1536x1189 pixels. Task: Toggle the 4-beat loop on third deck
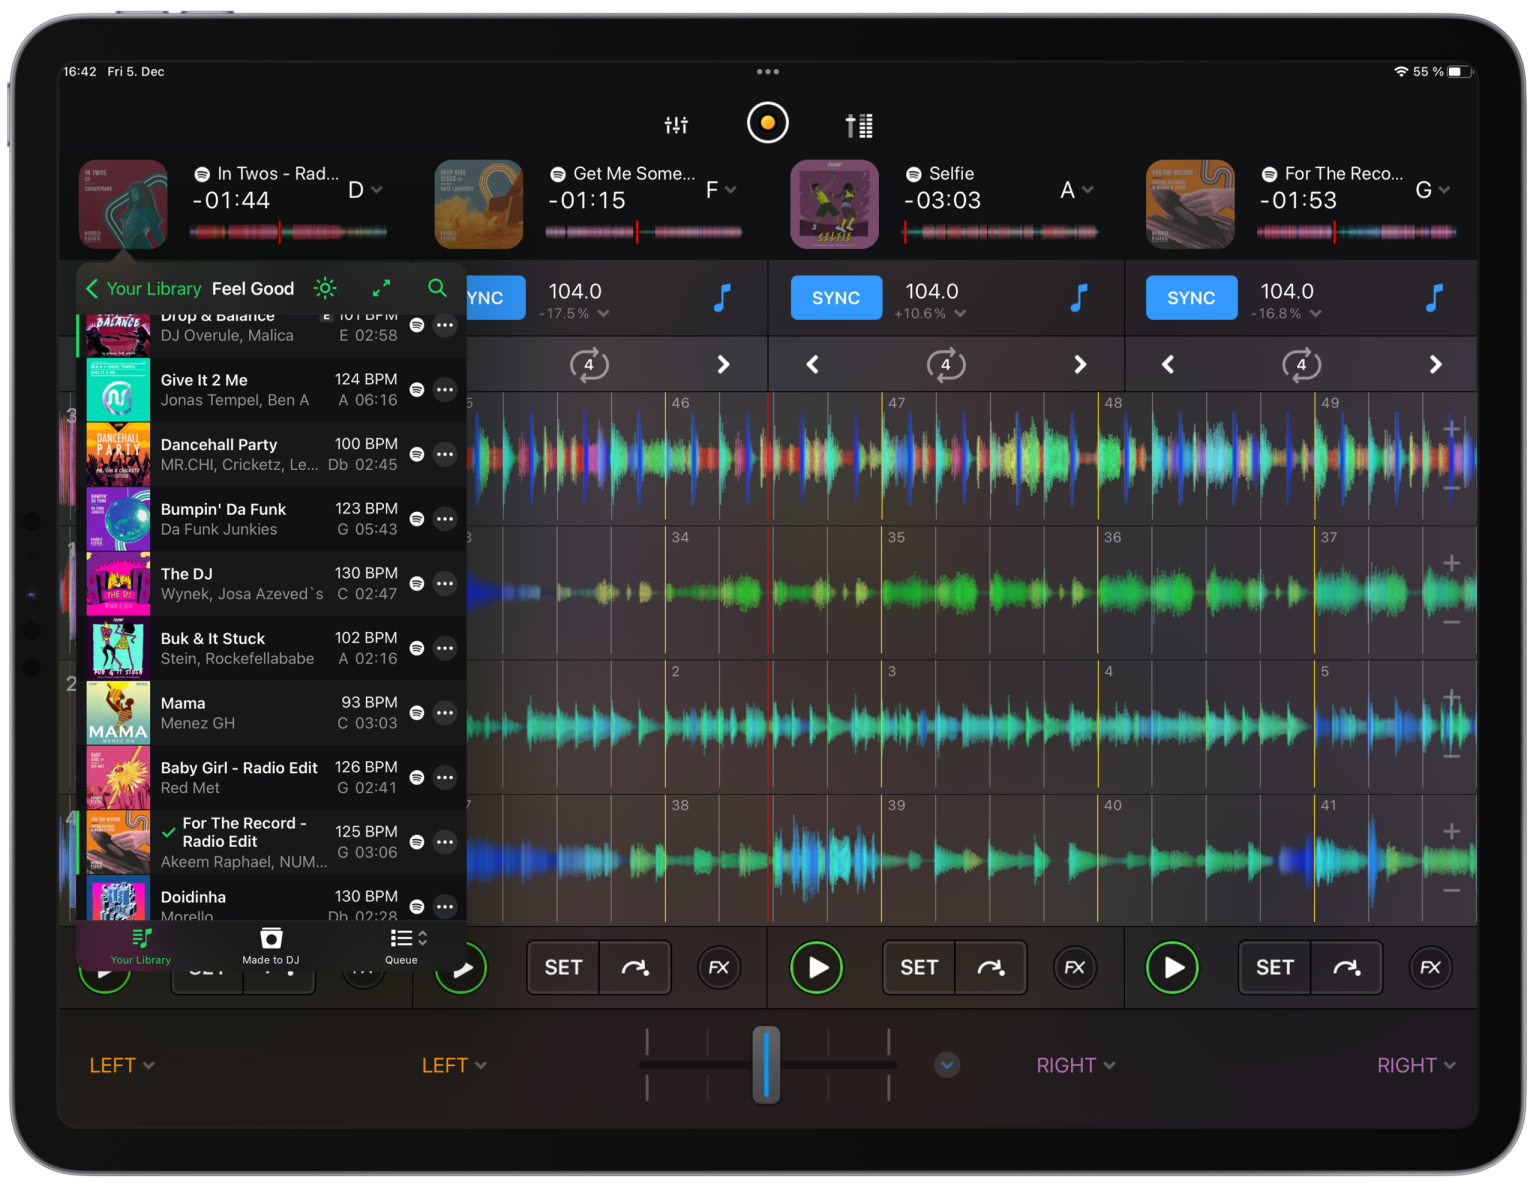click(946, 364)
